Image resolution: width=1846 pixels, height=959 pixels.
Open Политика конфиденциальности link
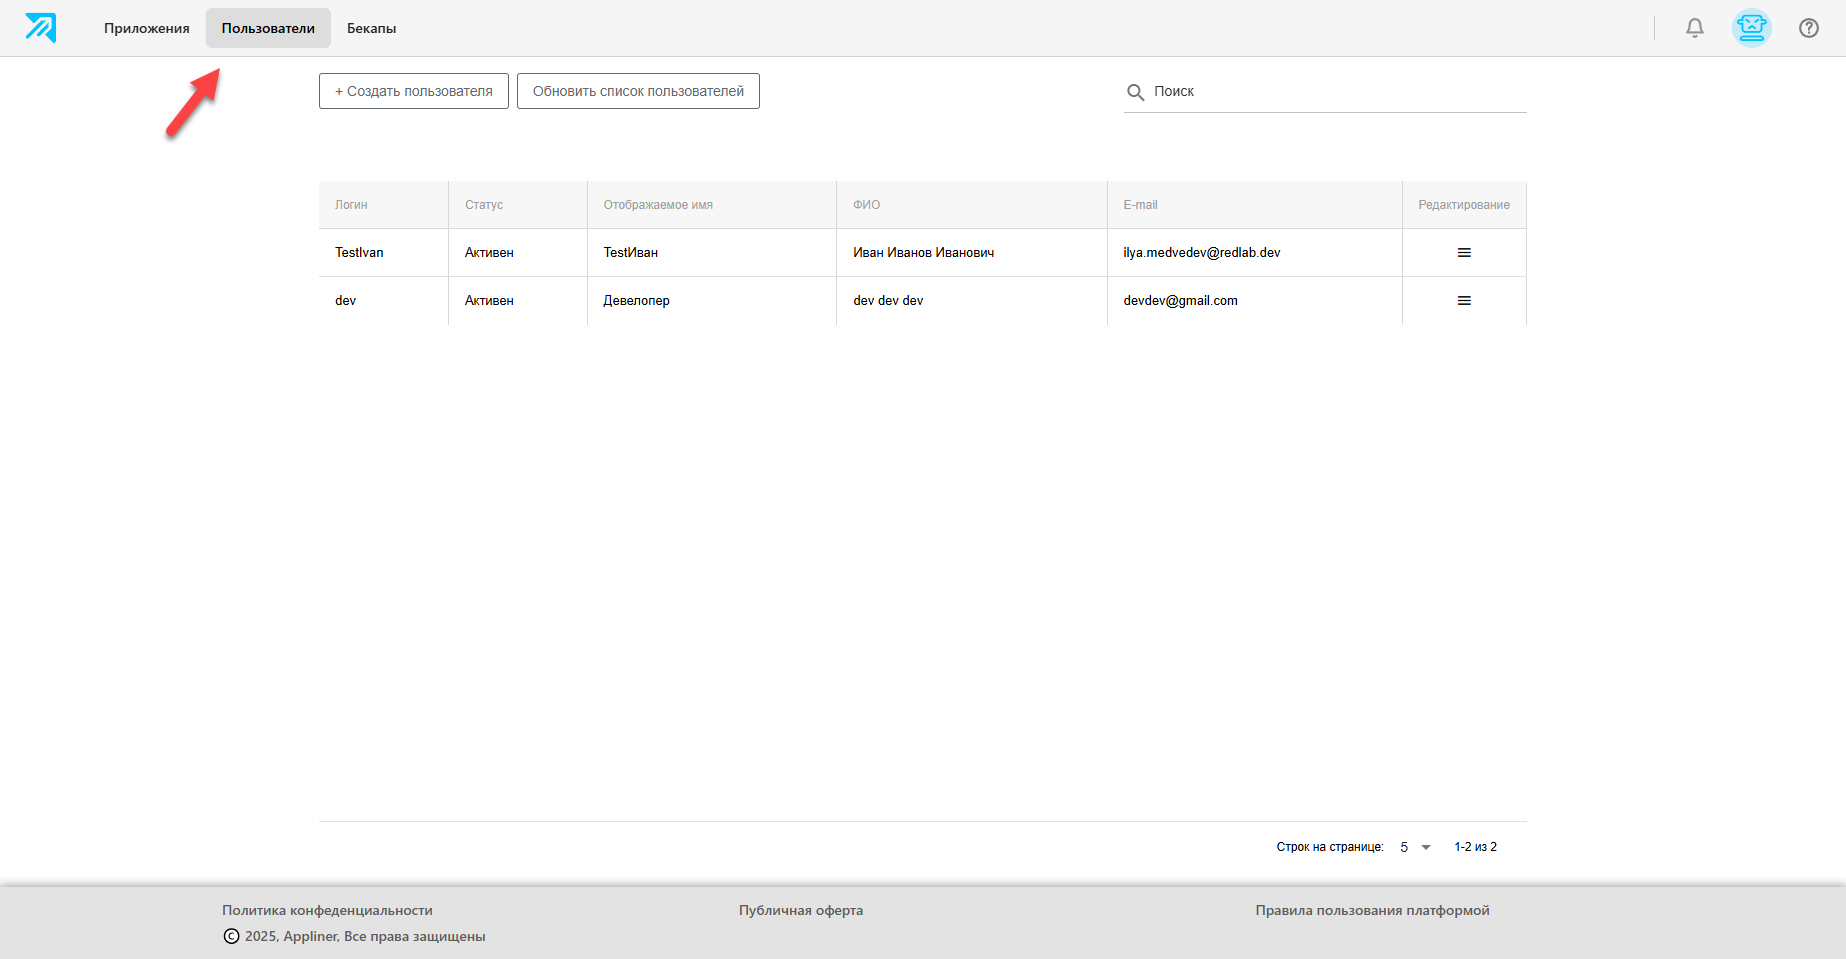(x=327, y=910)
